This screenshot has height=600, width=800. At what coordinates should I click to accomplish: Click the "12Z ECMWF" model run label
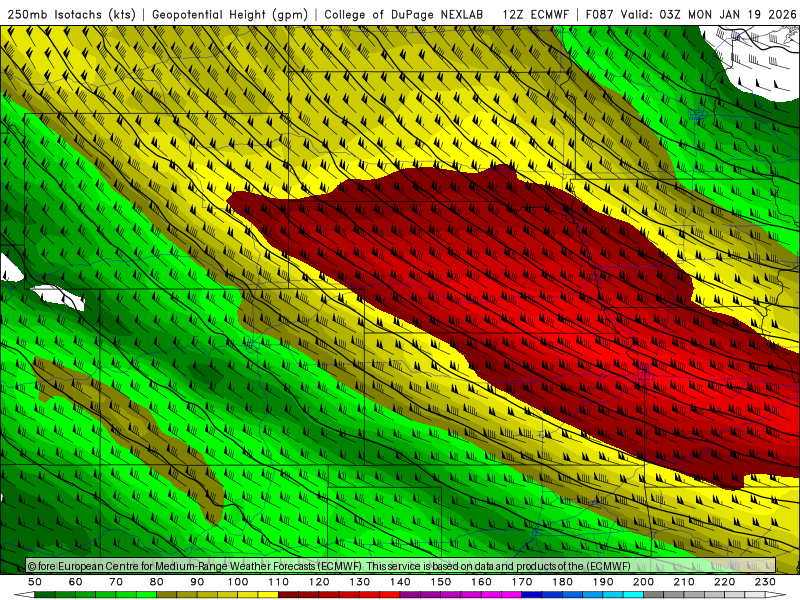(x=535, y=14)
